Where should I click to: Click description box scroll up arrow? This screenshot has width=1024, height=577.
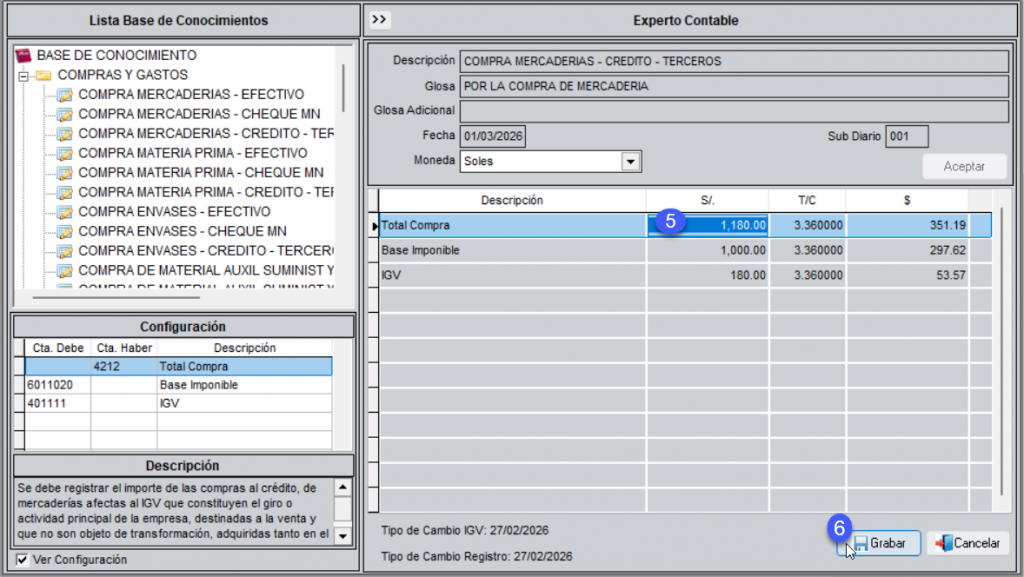343,488
